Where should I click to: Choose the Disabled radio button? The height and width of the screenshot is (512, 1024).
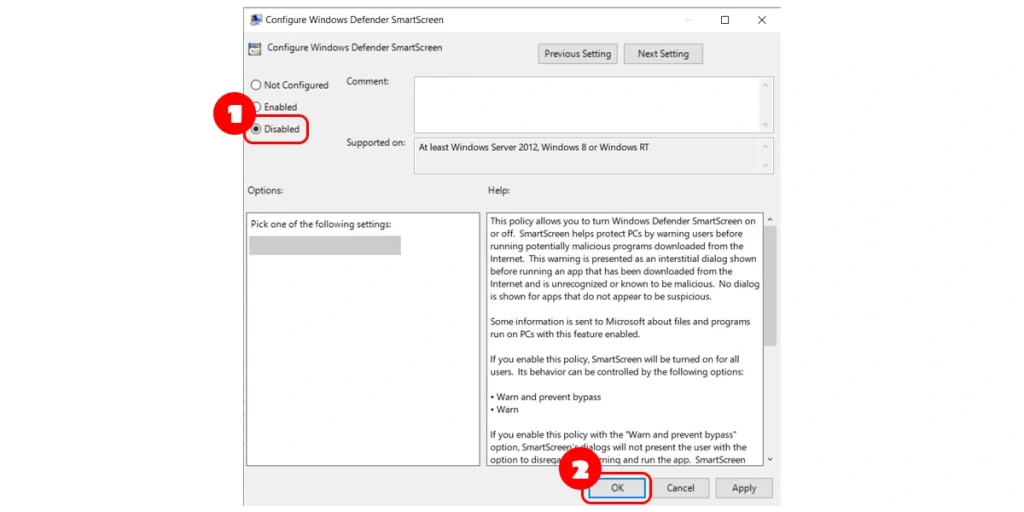(256, 129)
